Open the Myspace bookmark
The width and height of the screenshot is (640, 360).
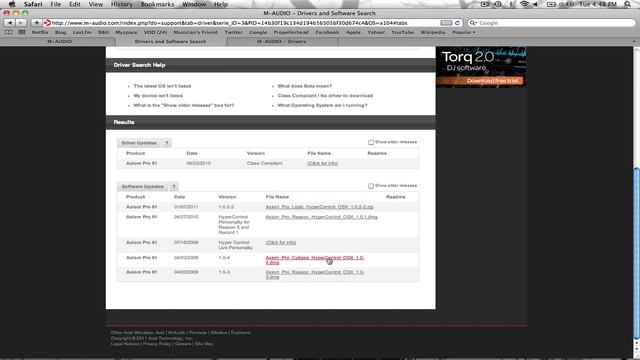(x=126, y=32)
